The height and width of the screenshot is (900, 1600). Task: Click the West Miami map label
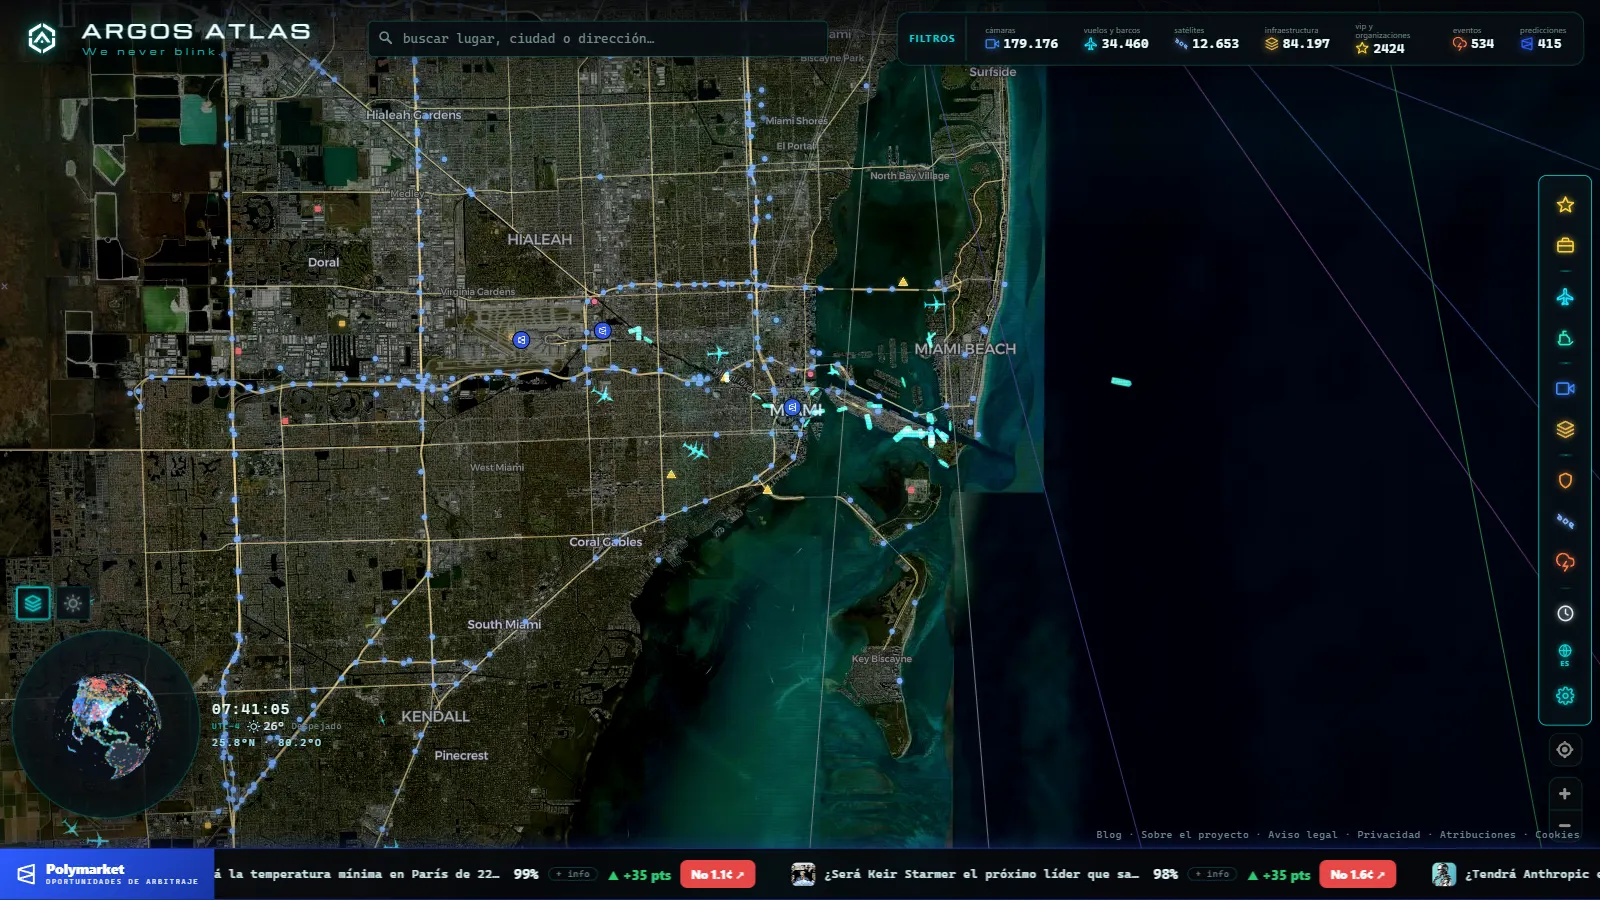[x=497, y=467]
